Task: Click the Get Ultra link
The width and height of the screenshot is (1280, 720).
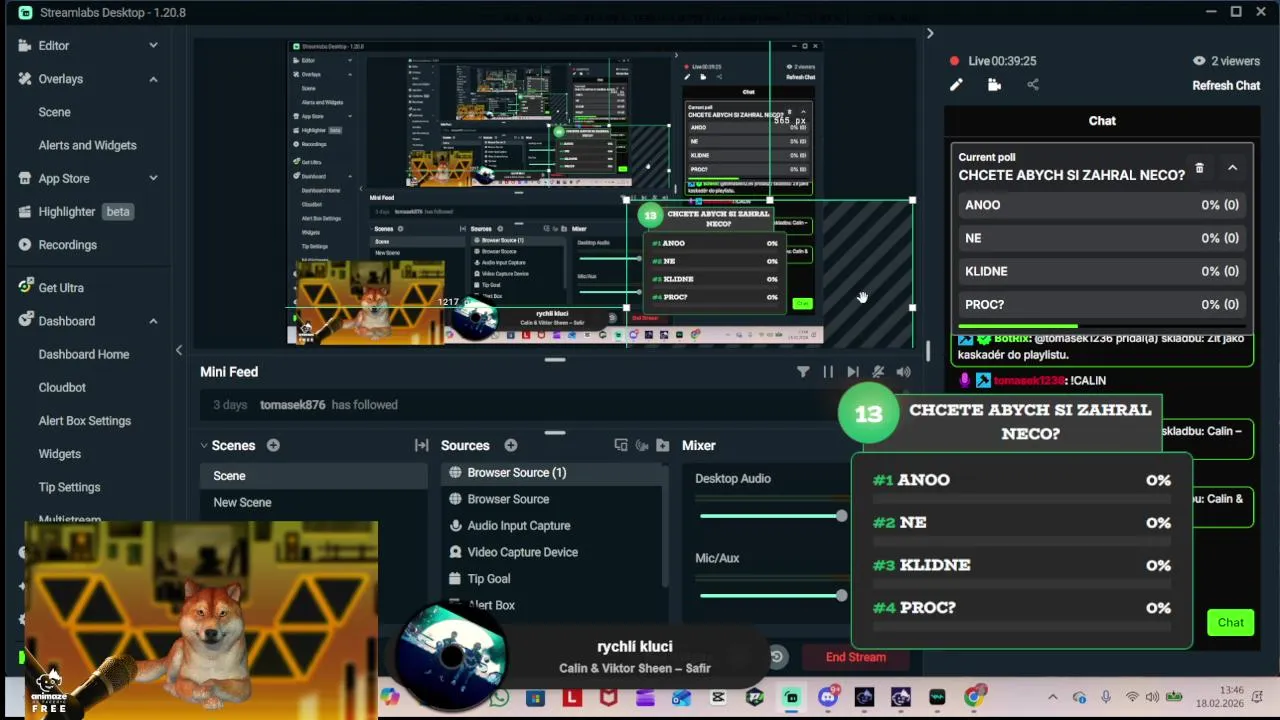Action: tap(61, 288)
